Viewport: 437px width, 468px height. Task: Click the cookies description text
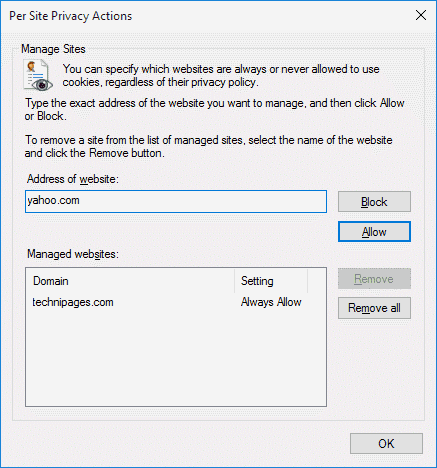click(221, 75)
